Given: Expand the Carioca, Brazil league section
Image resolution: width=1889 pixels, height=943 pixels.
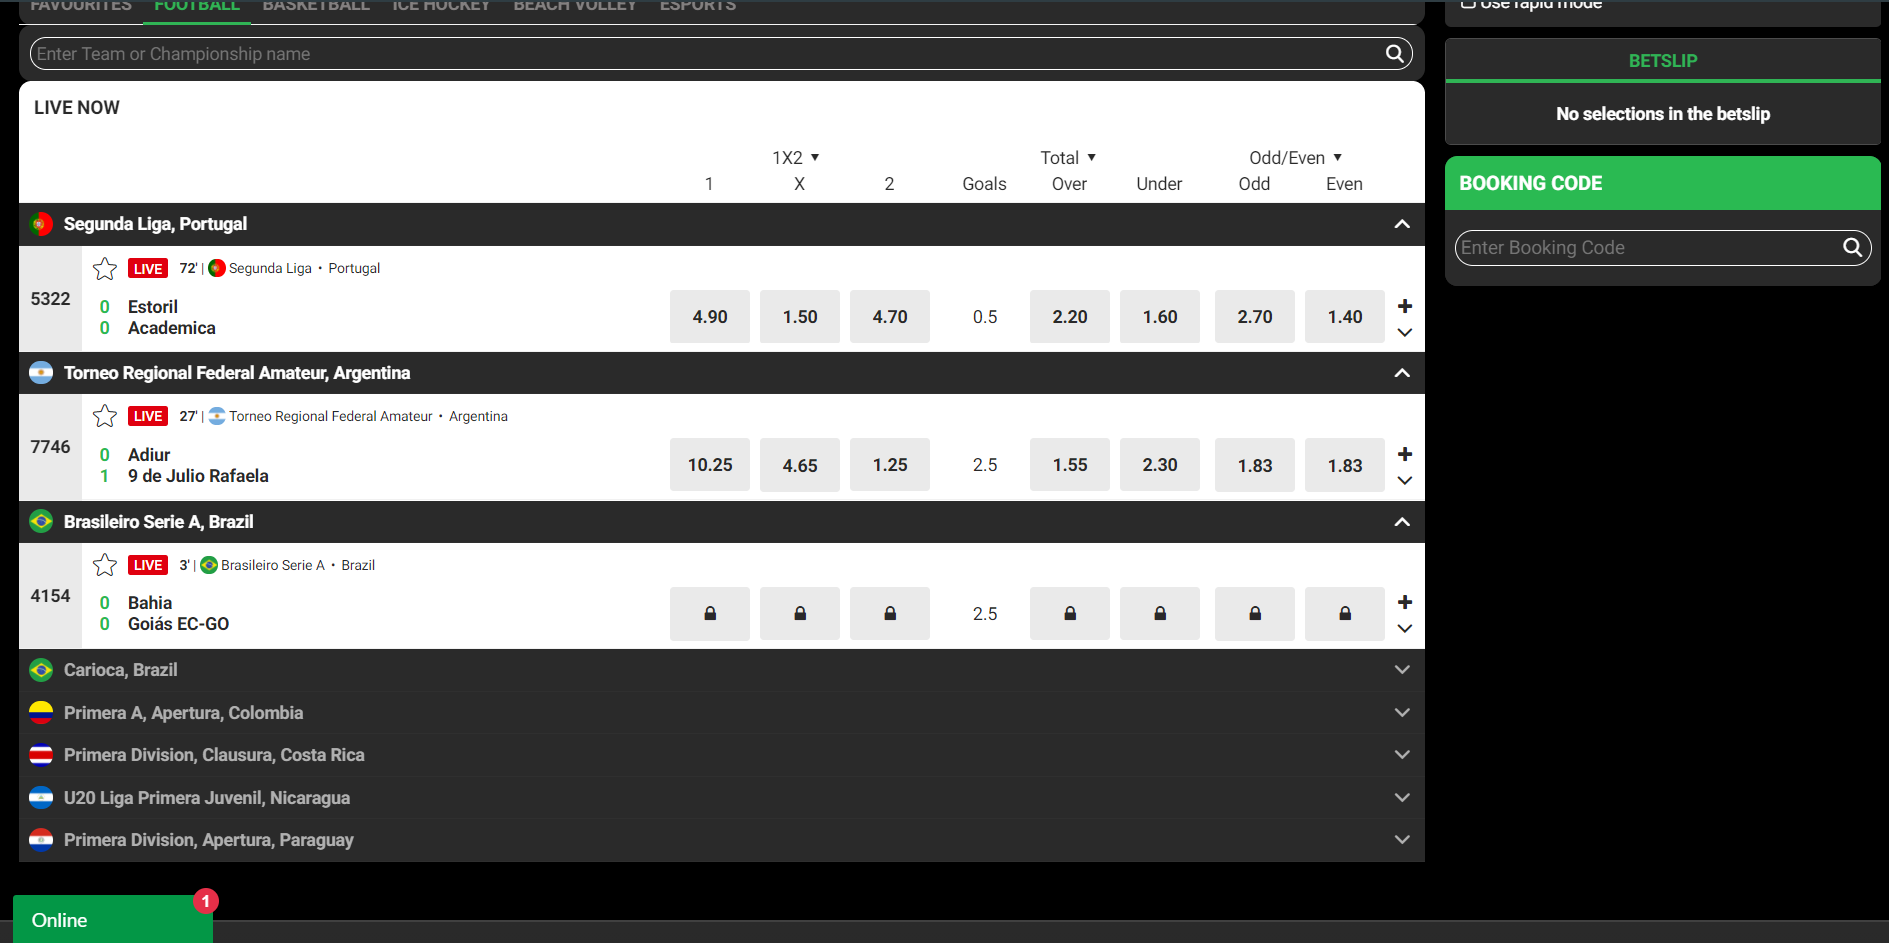Looking at the screenshot, I should pyautogui.click(x=1402, y=670).
